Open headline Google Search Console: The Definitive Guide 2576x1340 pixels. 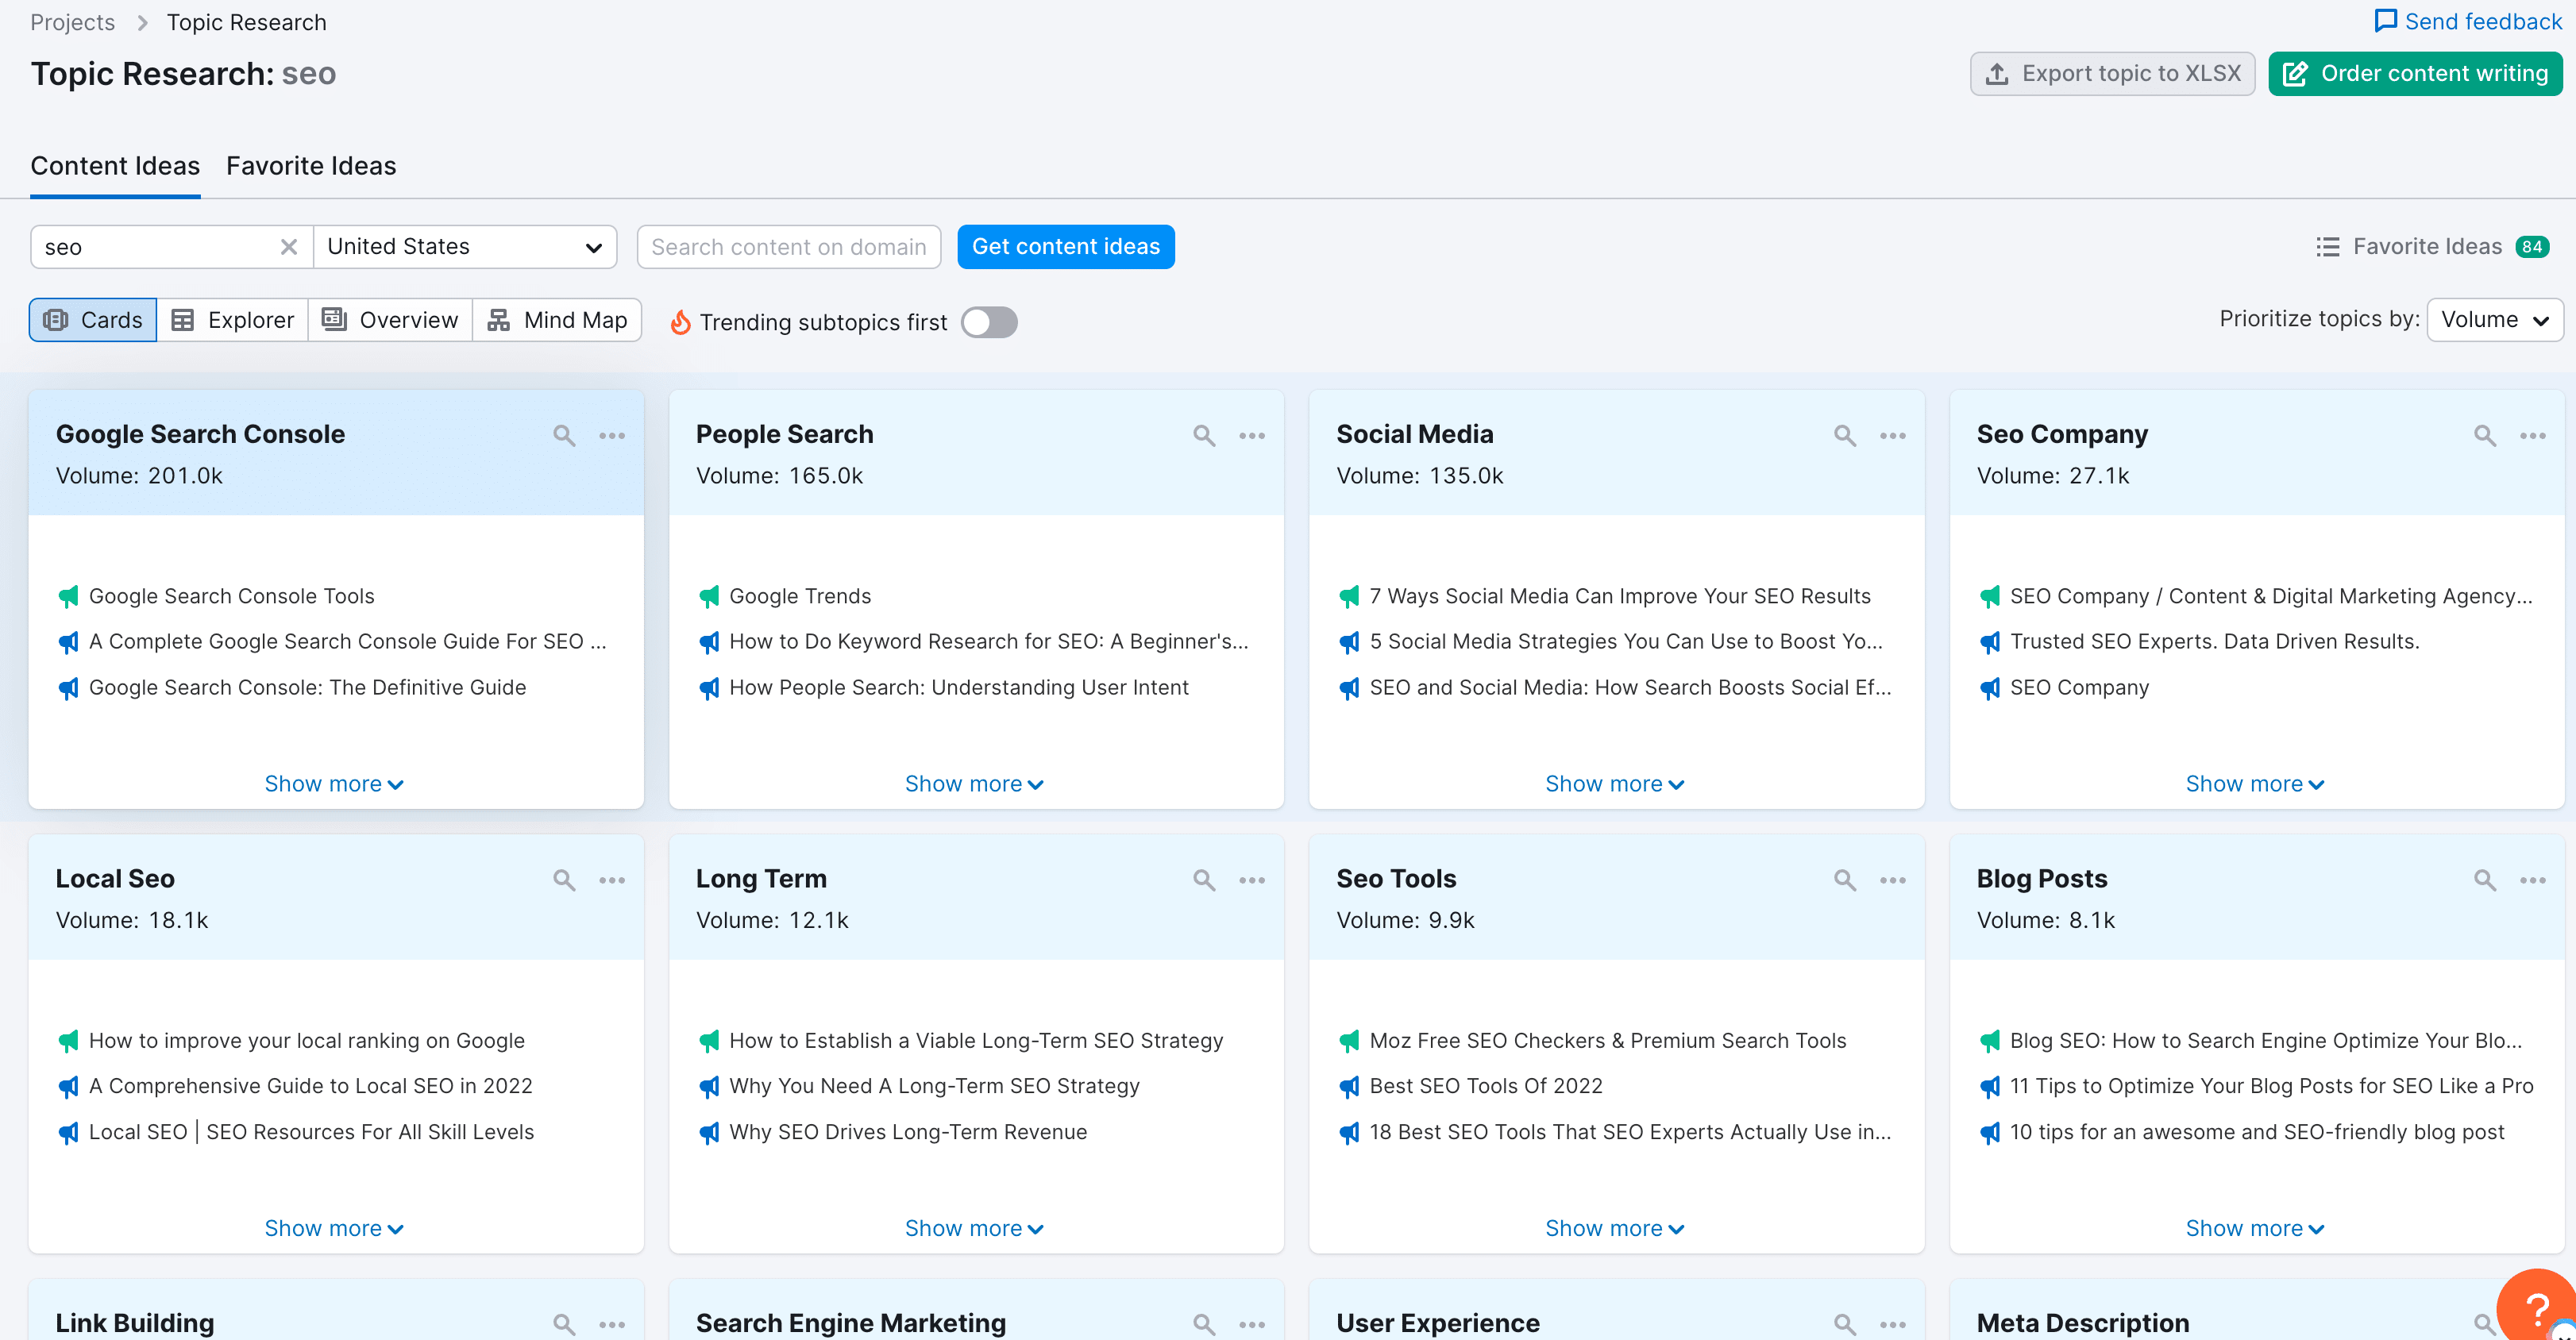pos(307,687)
